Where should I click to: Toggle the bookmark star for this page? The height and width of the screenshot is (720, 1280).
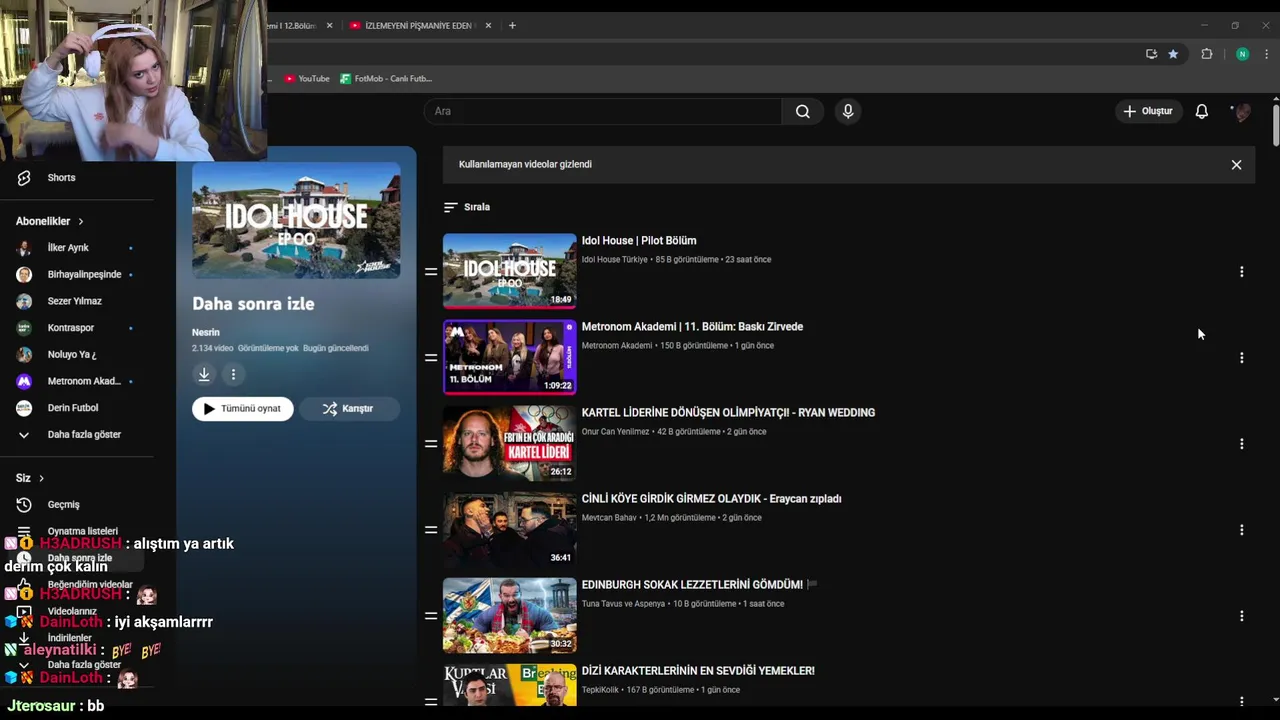[1173, 54]
